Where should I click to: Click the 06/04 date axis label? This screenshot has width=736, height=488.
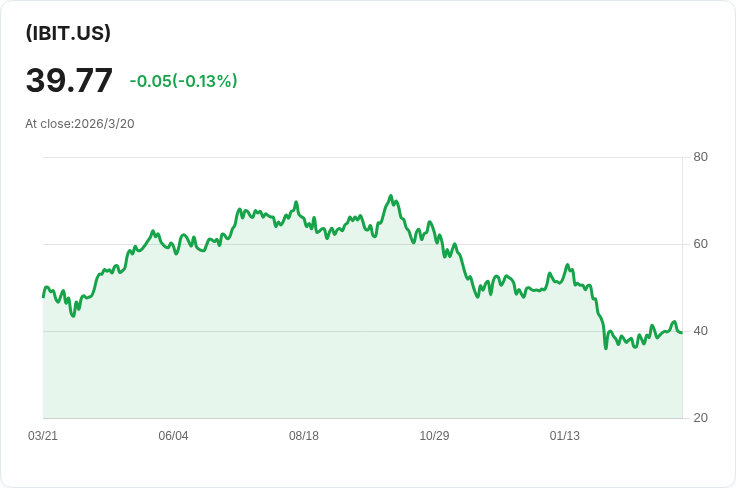pos(173,436)
